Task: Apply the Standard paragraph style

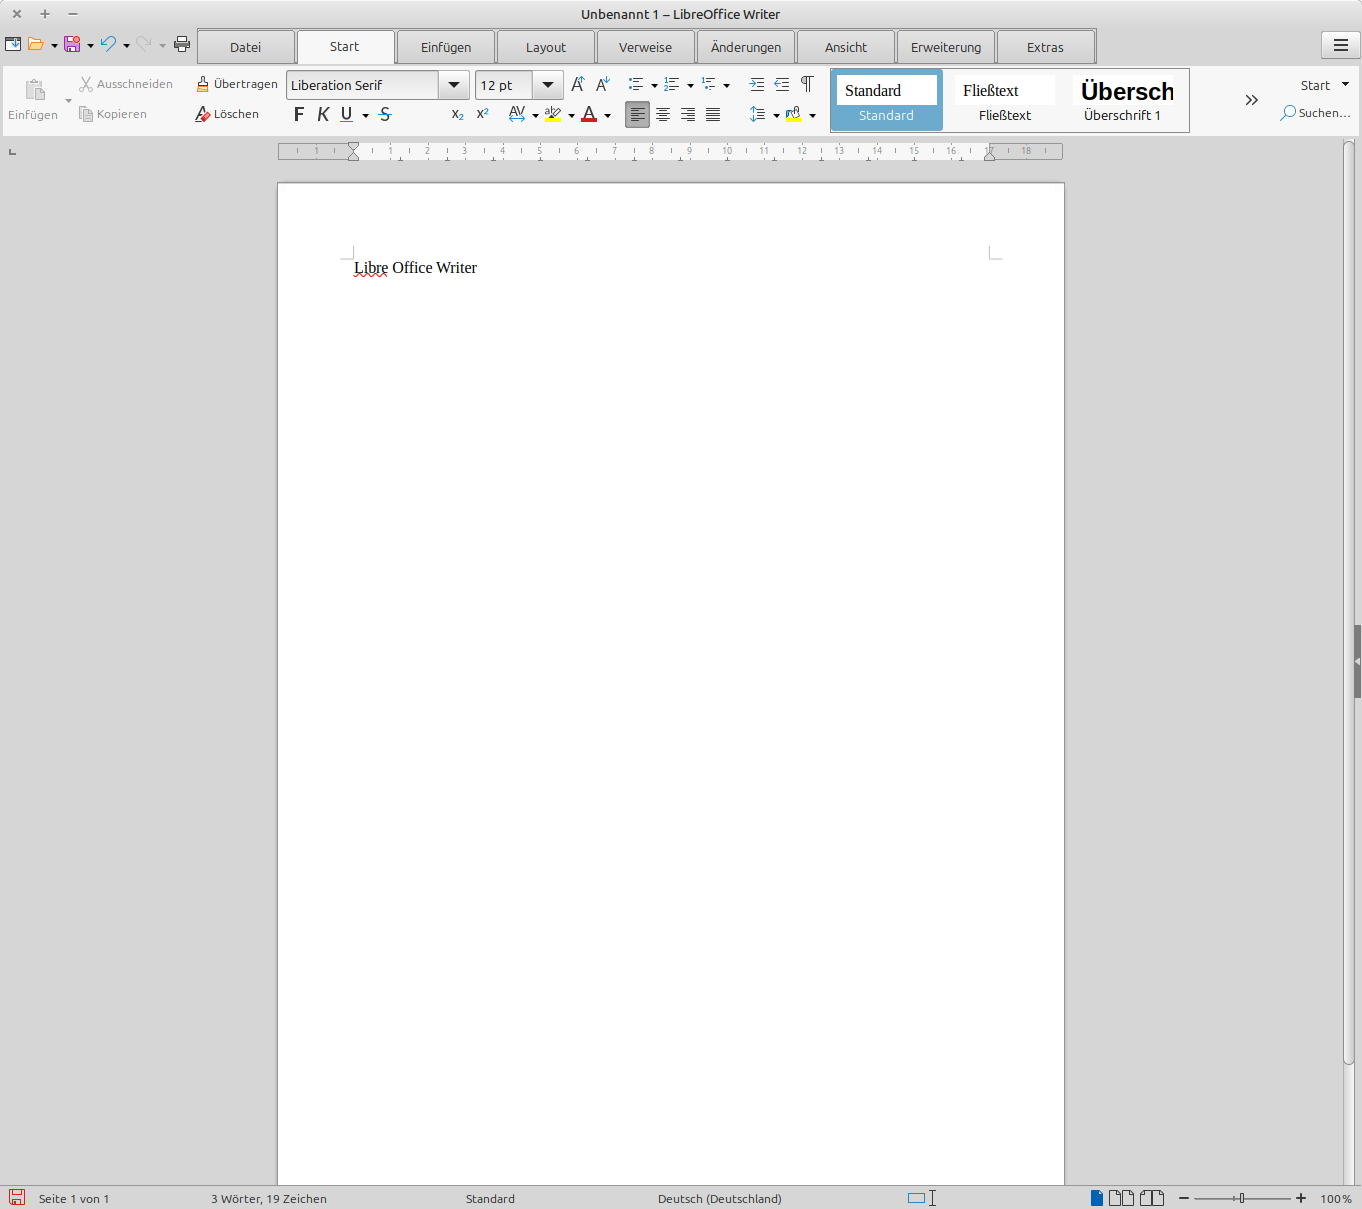Action: tap(887, 100)
